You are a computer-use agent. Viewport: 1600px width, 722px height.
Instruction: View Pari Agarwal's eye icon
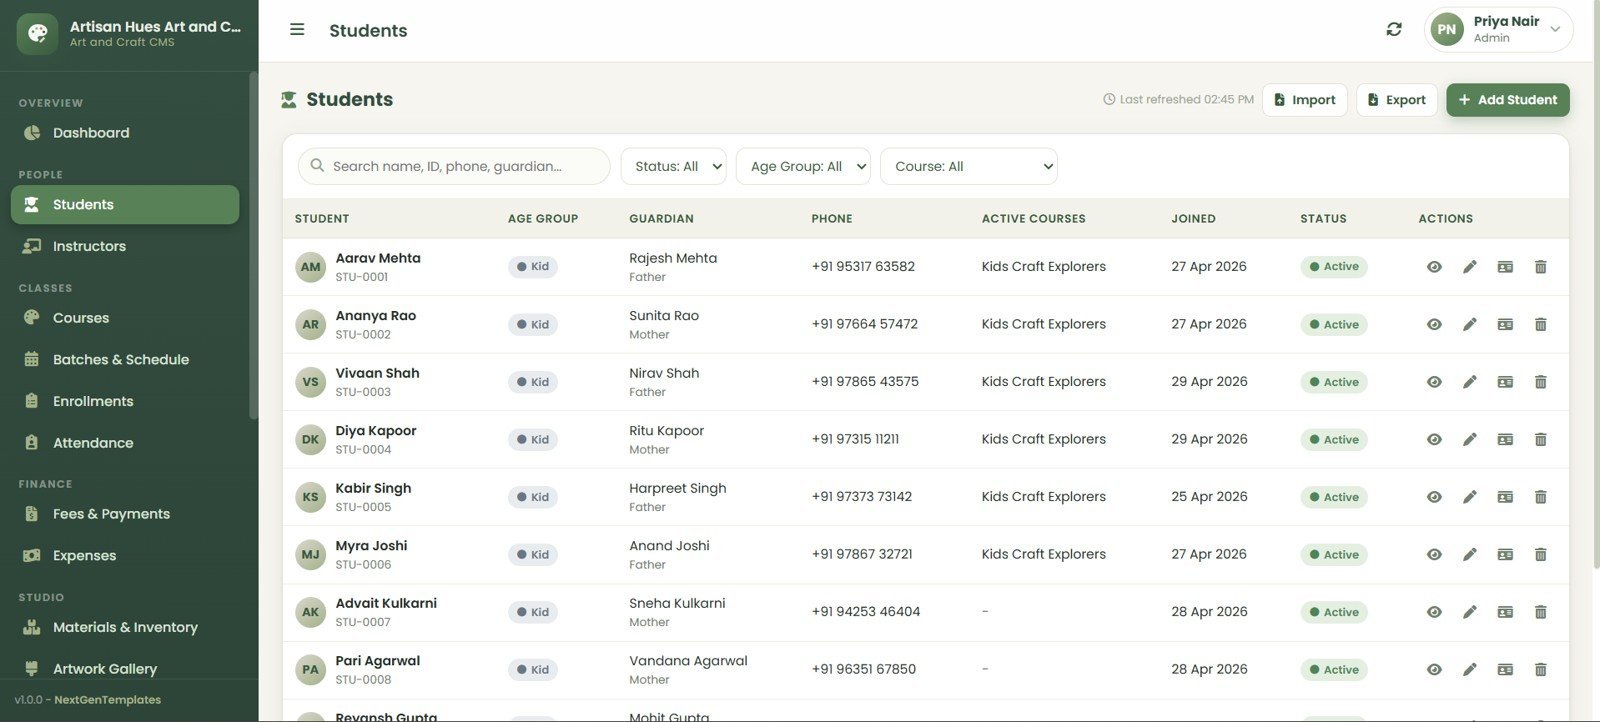click(1434, 669)
